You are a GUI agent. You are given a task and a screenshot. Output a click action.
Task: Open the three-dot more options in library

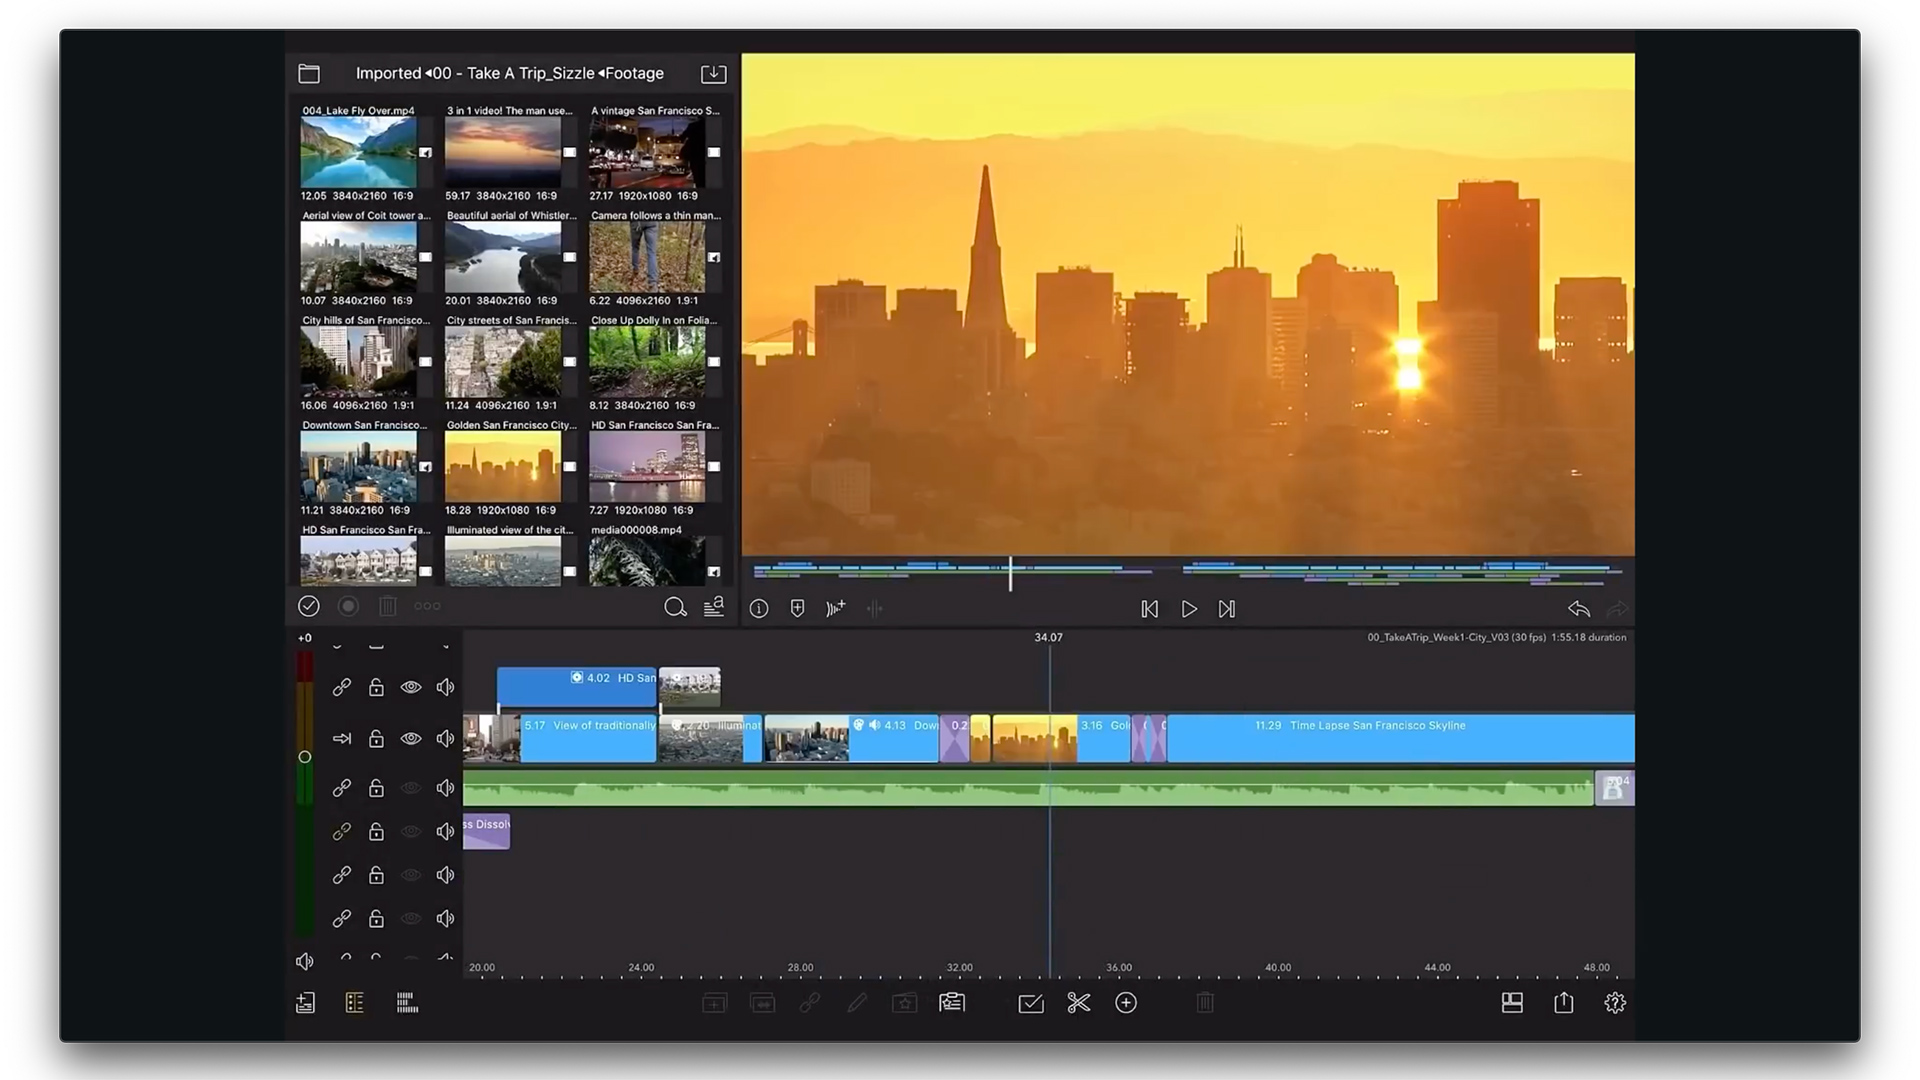coord(427,606)
